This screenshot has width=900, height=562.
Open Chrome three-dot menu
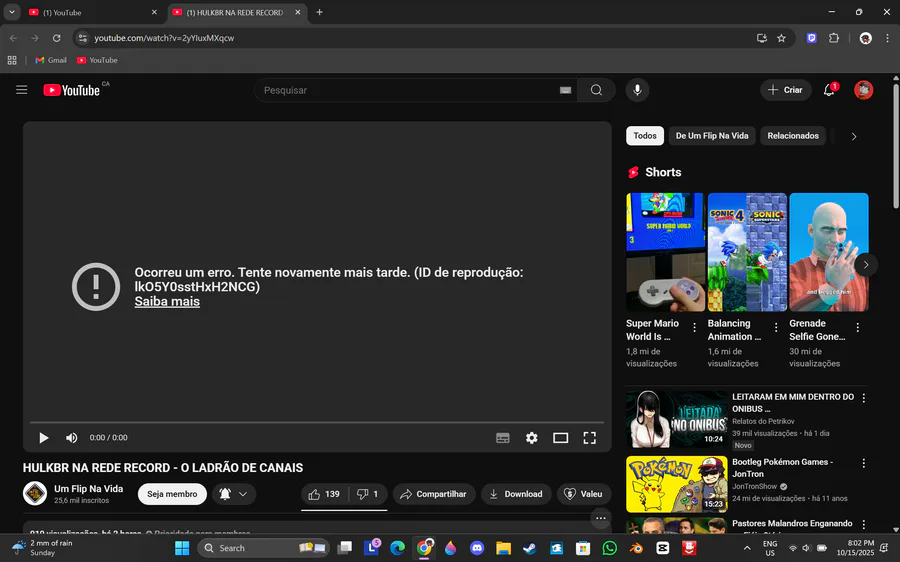coord(887,38)
